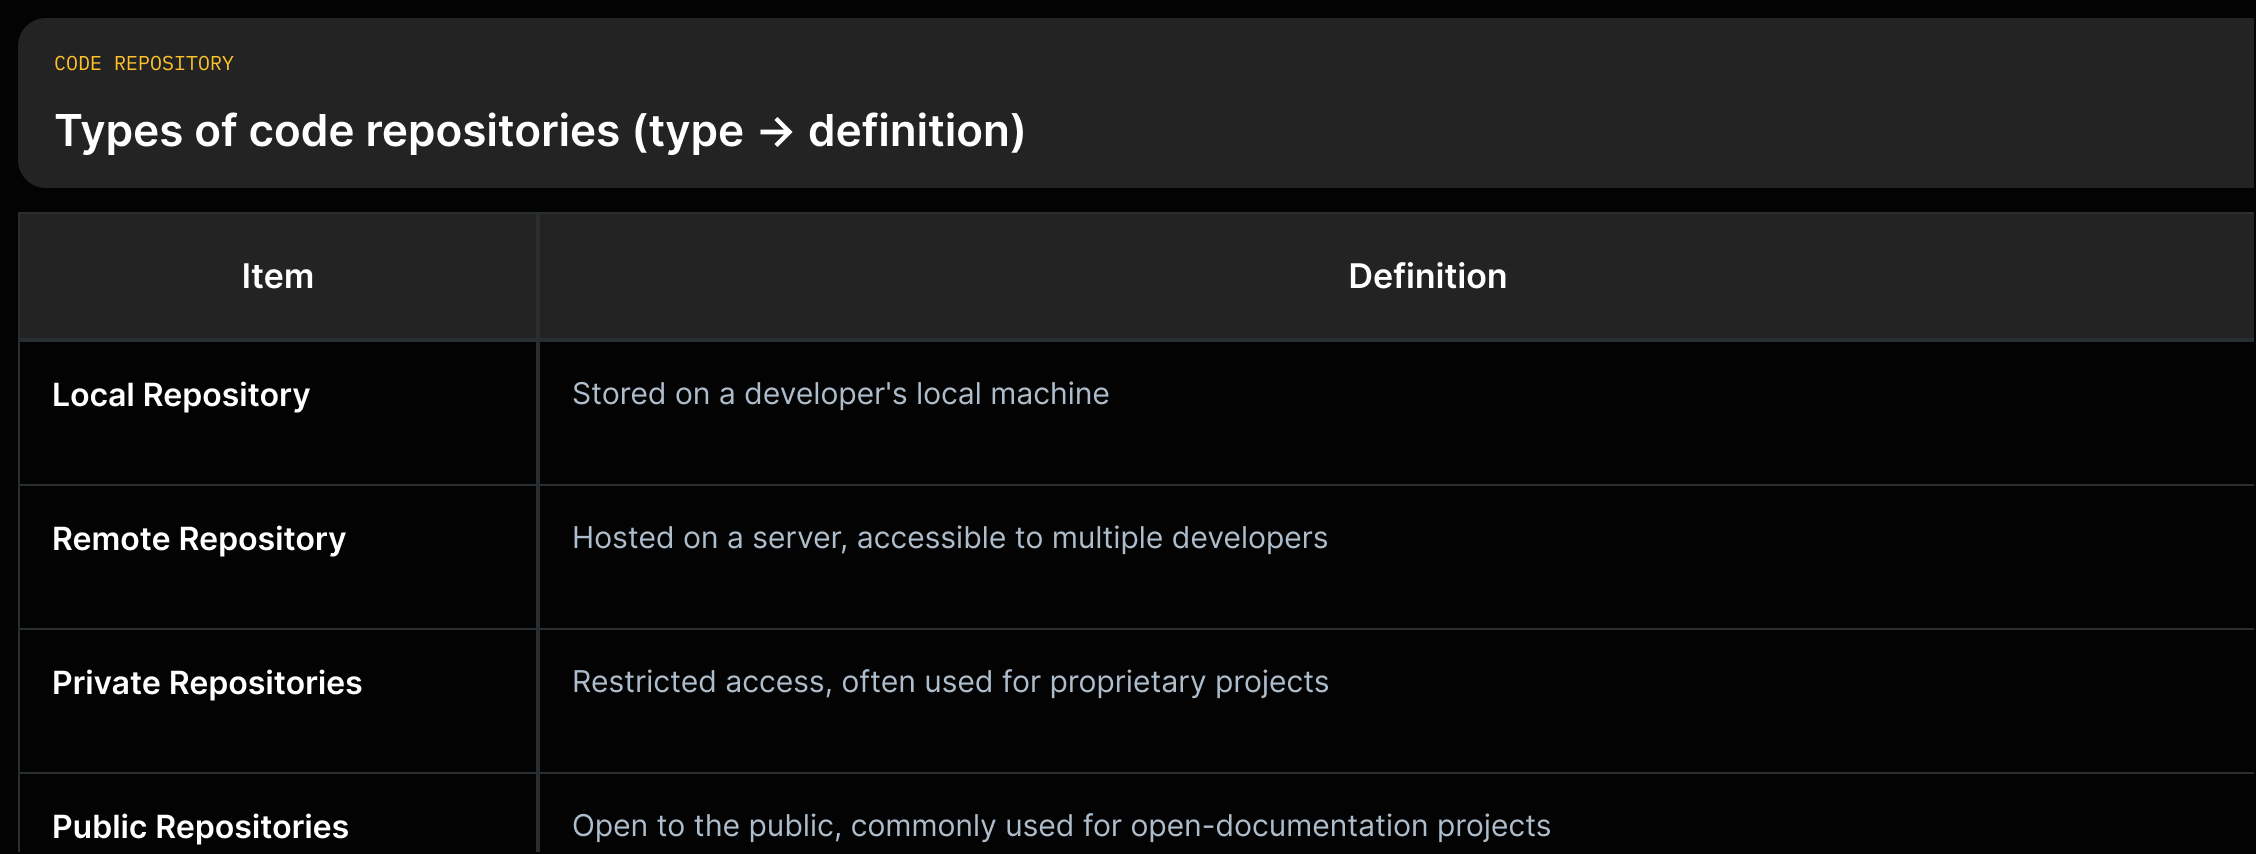This screenshot has height=854, width=2256.
Task: Select the Remote Repository row label
Action: pyautogui.click(x=199, y=539)
